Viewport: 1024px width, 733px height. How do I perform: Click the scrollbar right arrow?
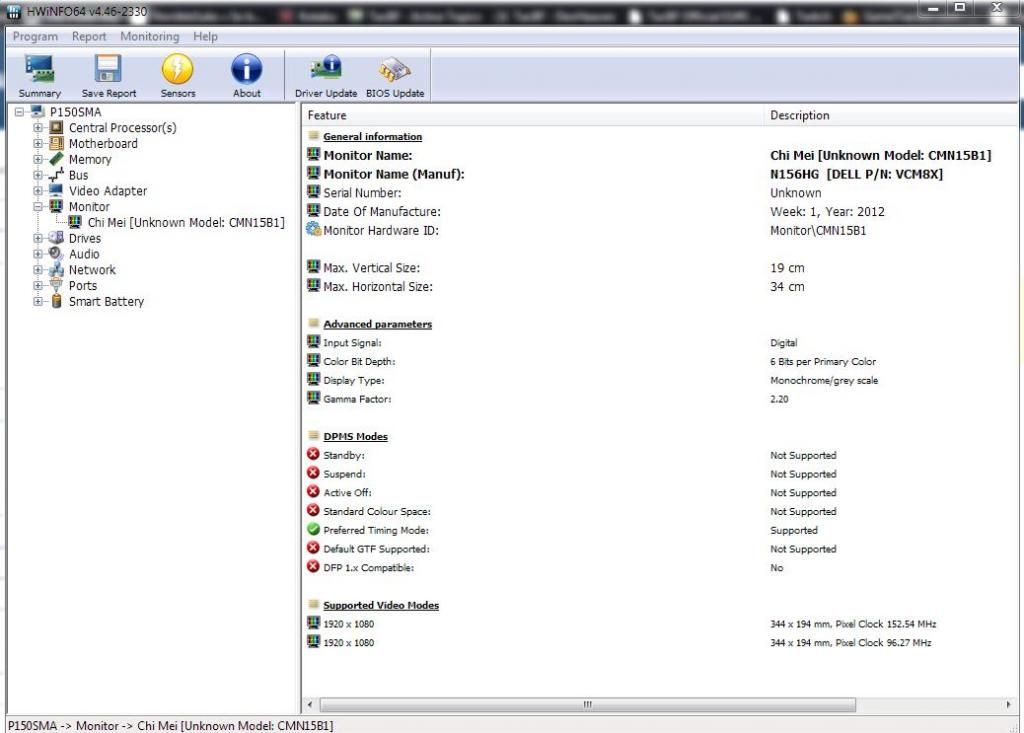1008,704
